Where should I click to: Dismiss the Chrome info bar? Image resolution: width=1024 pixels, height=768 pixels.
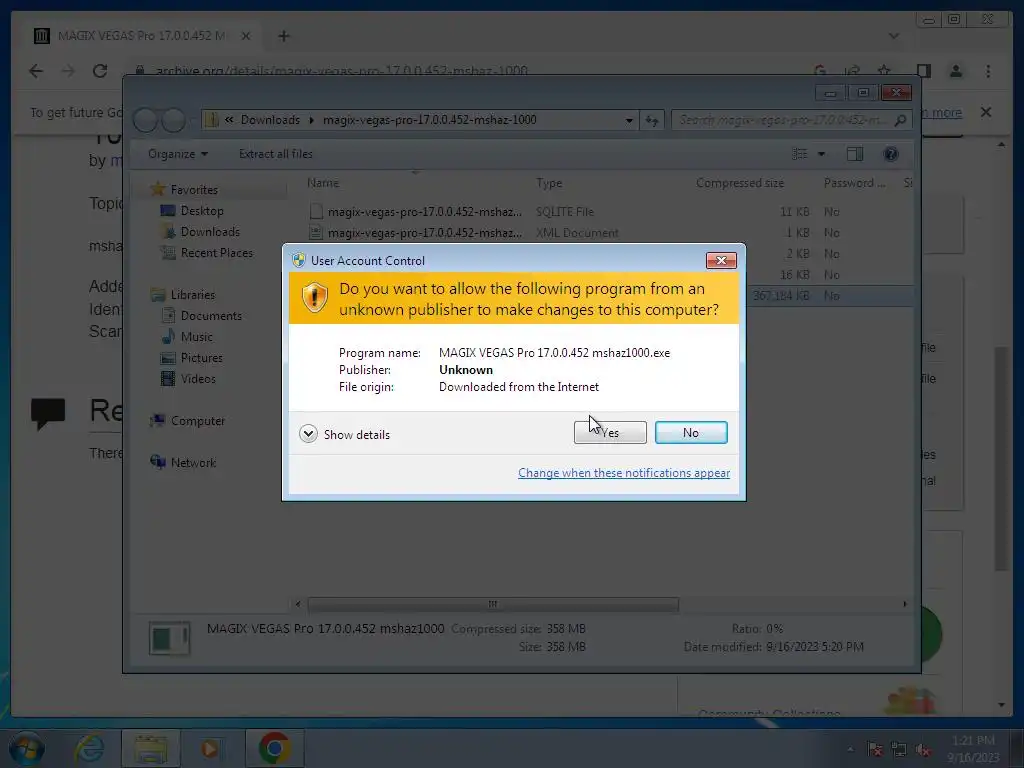[986, 112]
